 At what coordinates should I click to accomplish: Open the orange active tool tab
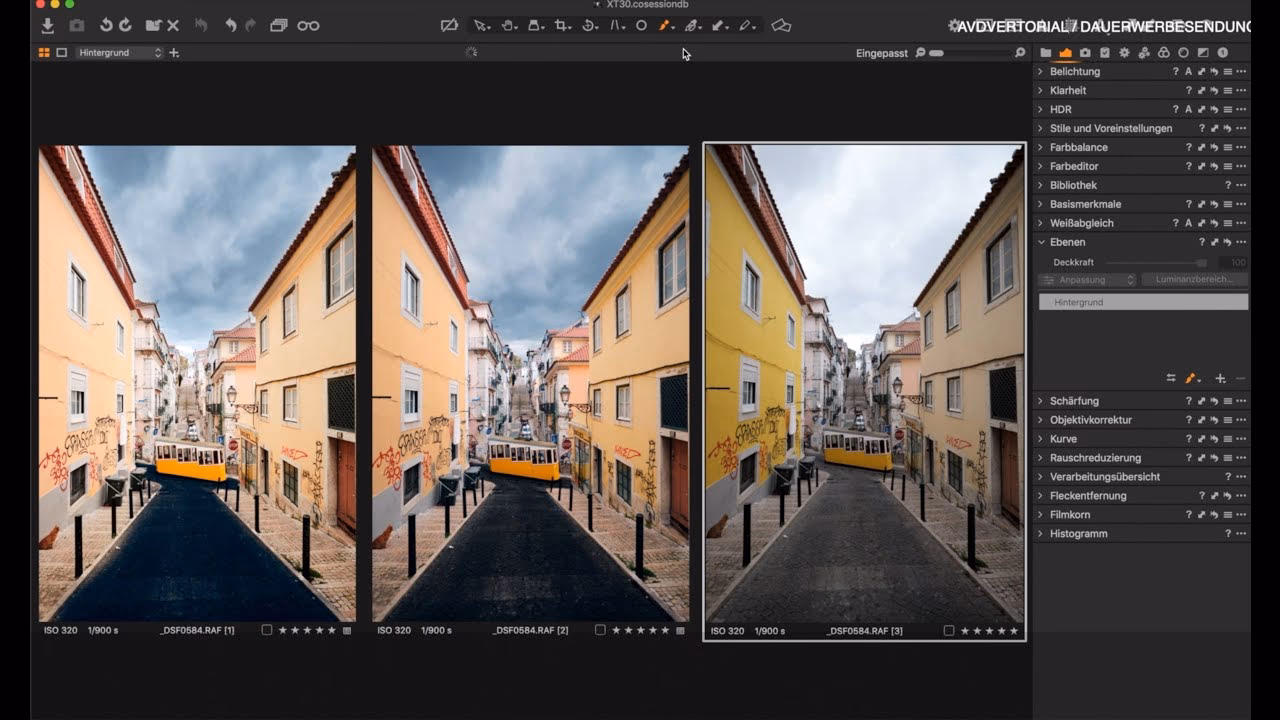[x=1065, y=53]
